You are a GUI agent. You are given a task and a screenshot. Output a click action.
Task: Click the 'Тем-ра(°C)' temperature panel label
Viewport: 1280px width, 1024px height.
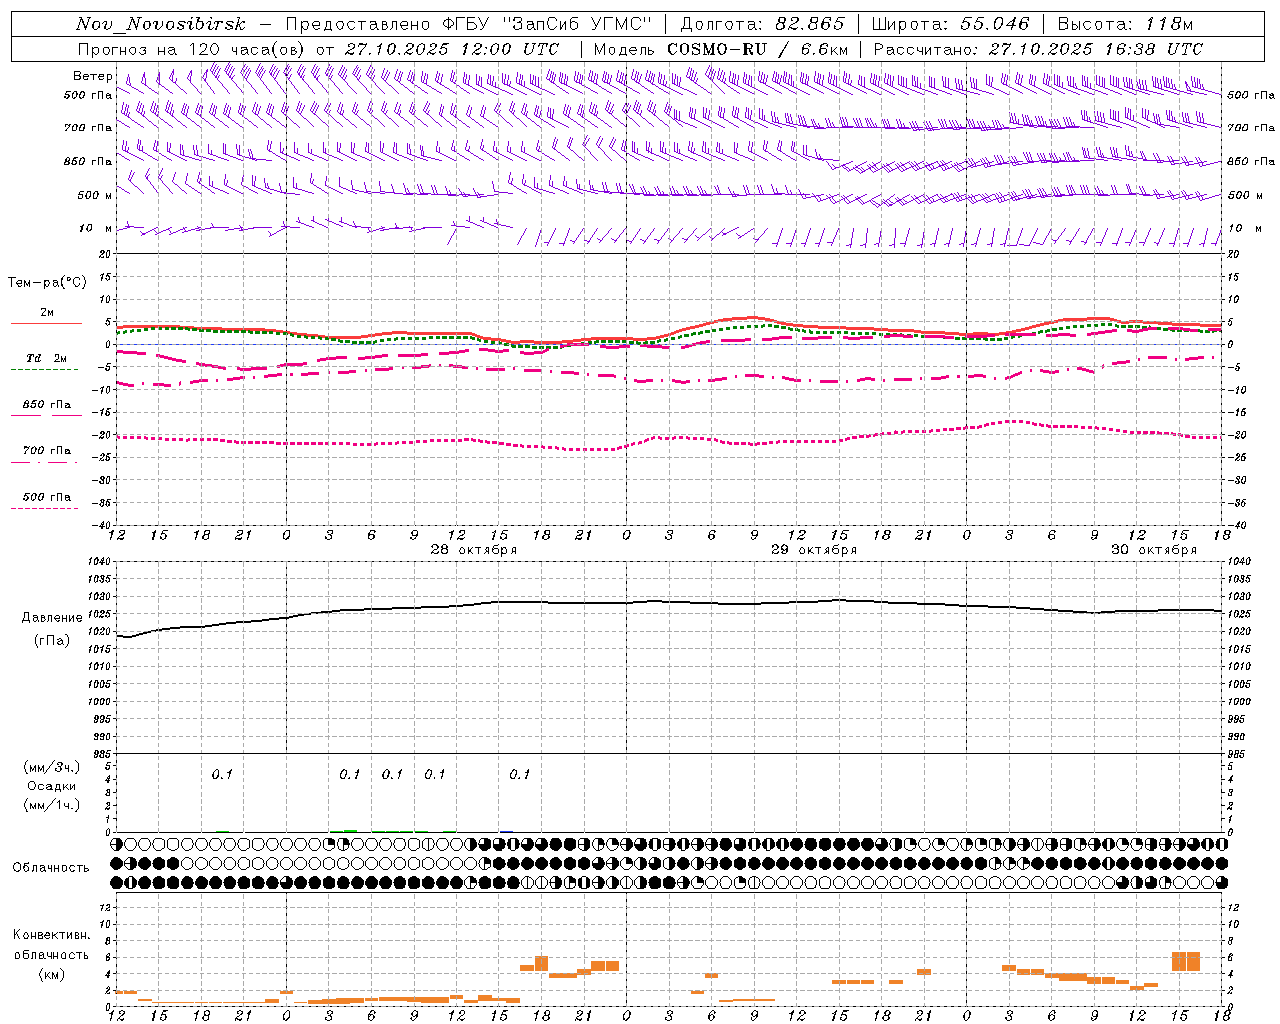(x=47, y=283)
